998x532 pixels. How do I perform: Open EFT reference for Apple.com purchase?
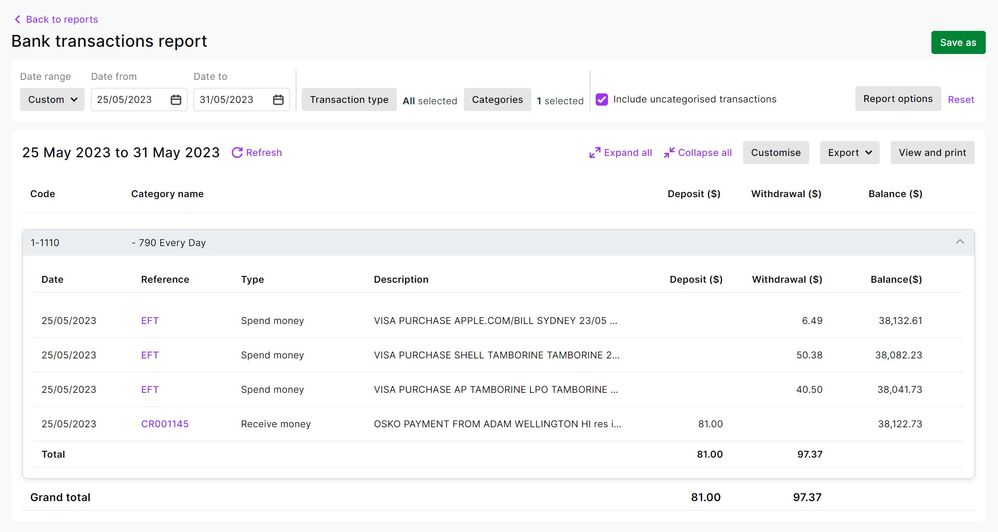pos(150,321)
